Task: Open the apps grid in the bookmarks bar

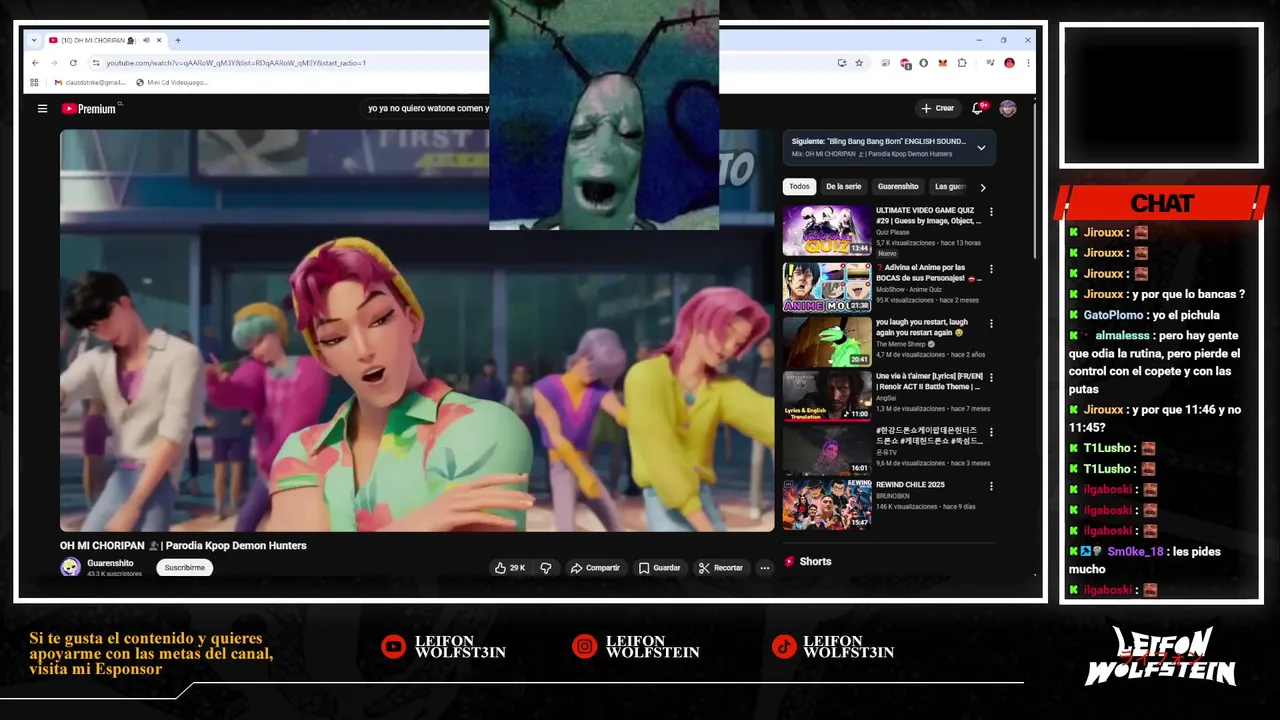Action: [x=34, y=82]
